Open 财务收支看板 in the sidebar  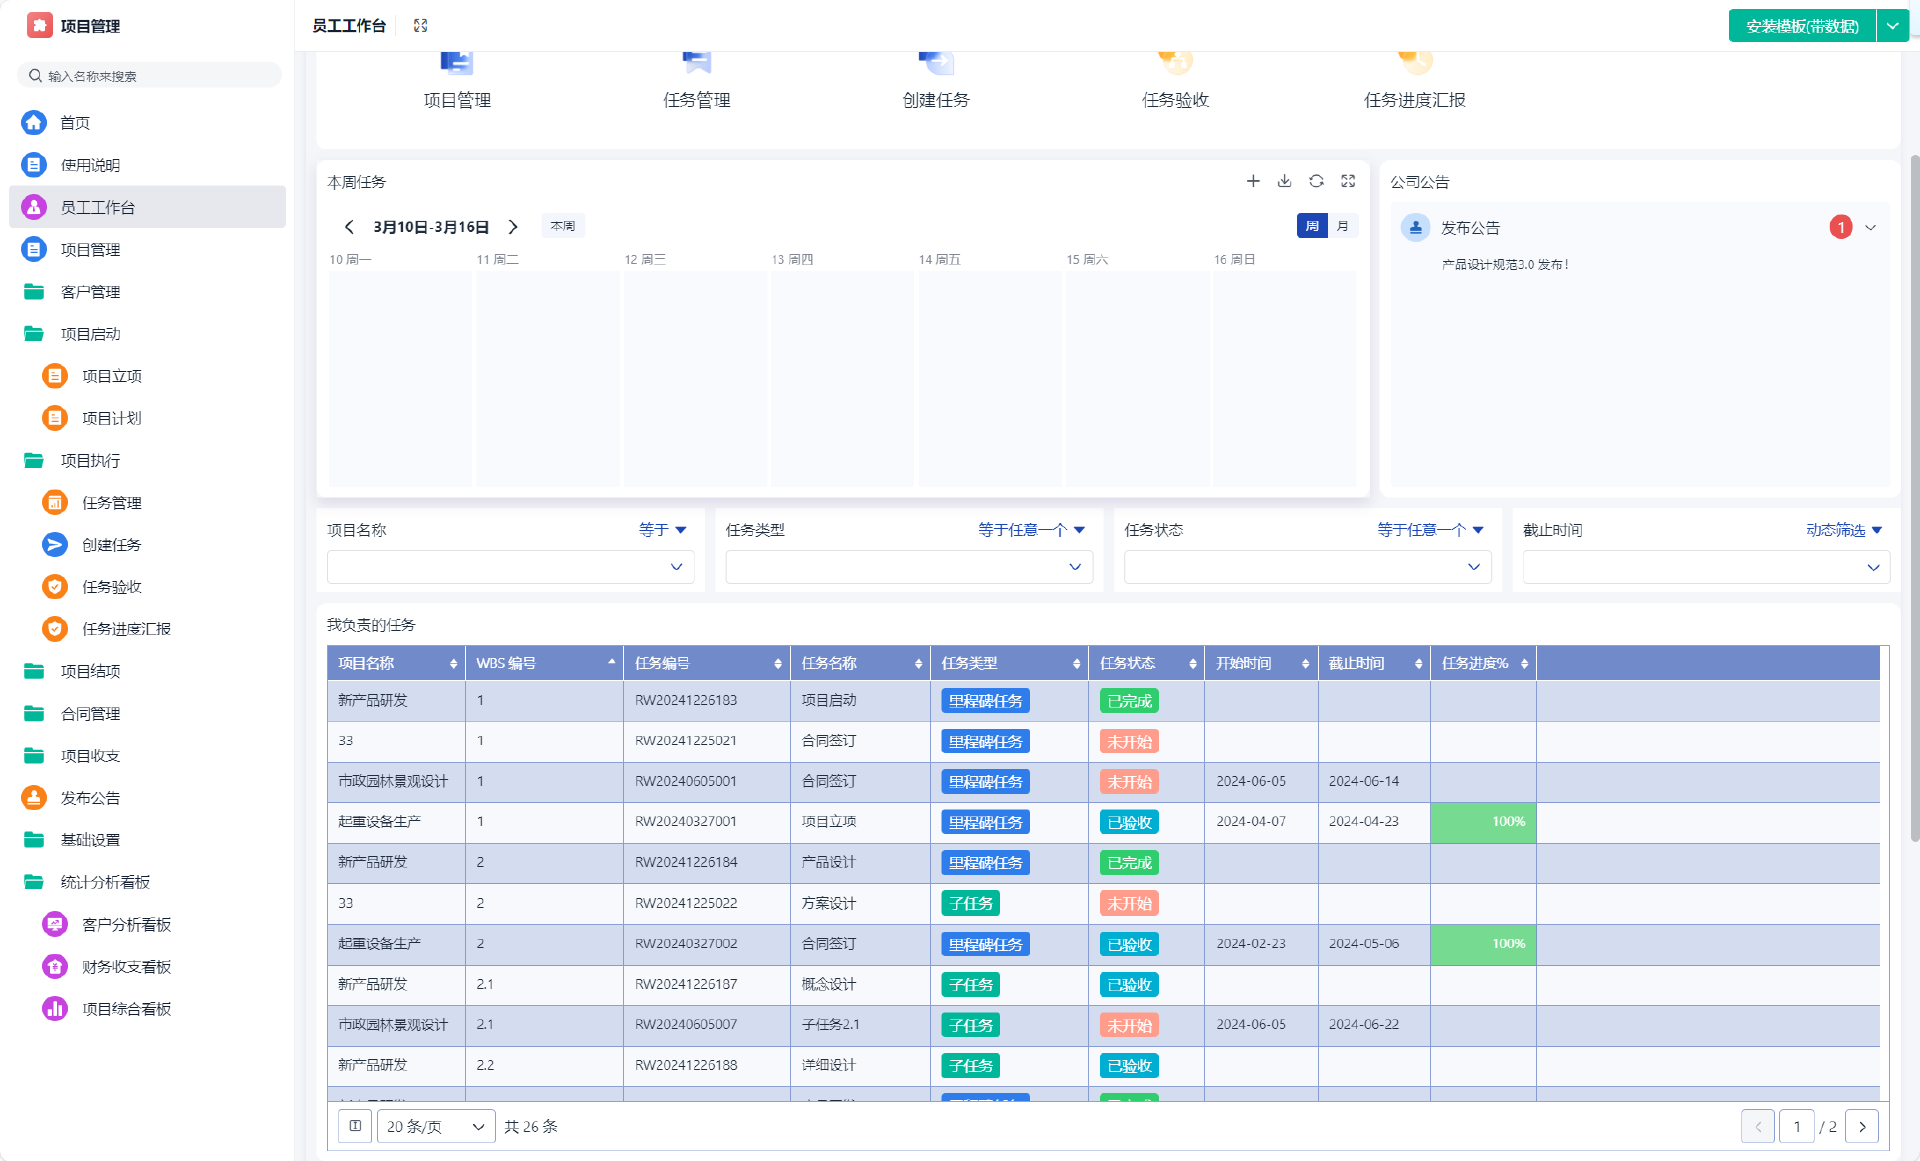pos(126,967)
